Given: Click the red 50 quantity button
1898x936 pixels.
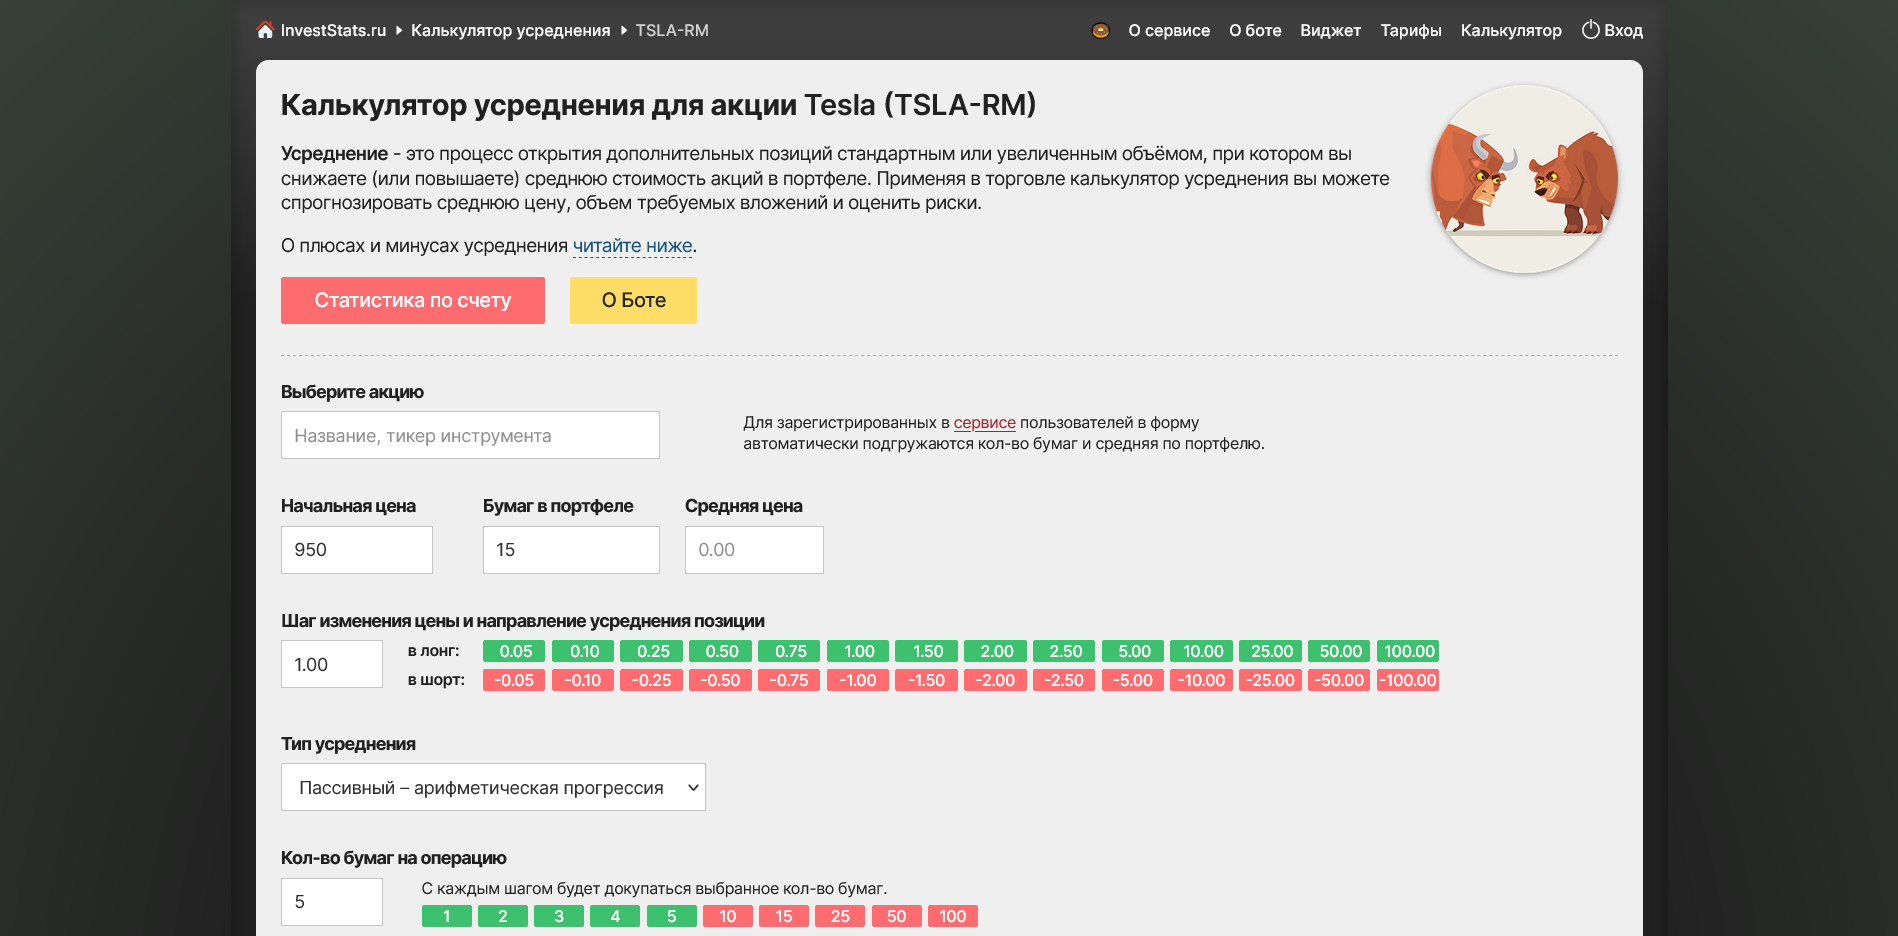Looking at the screenshot, I should coord(897,916).
